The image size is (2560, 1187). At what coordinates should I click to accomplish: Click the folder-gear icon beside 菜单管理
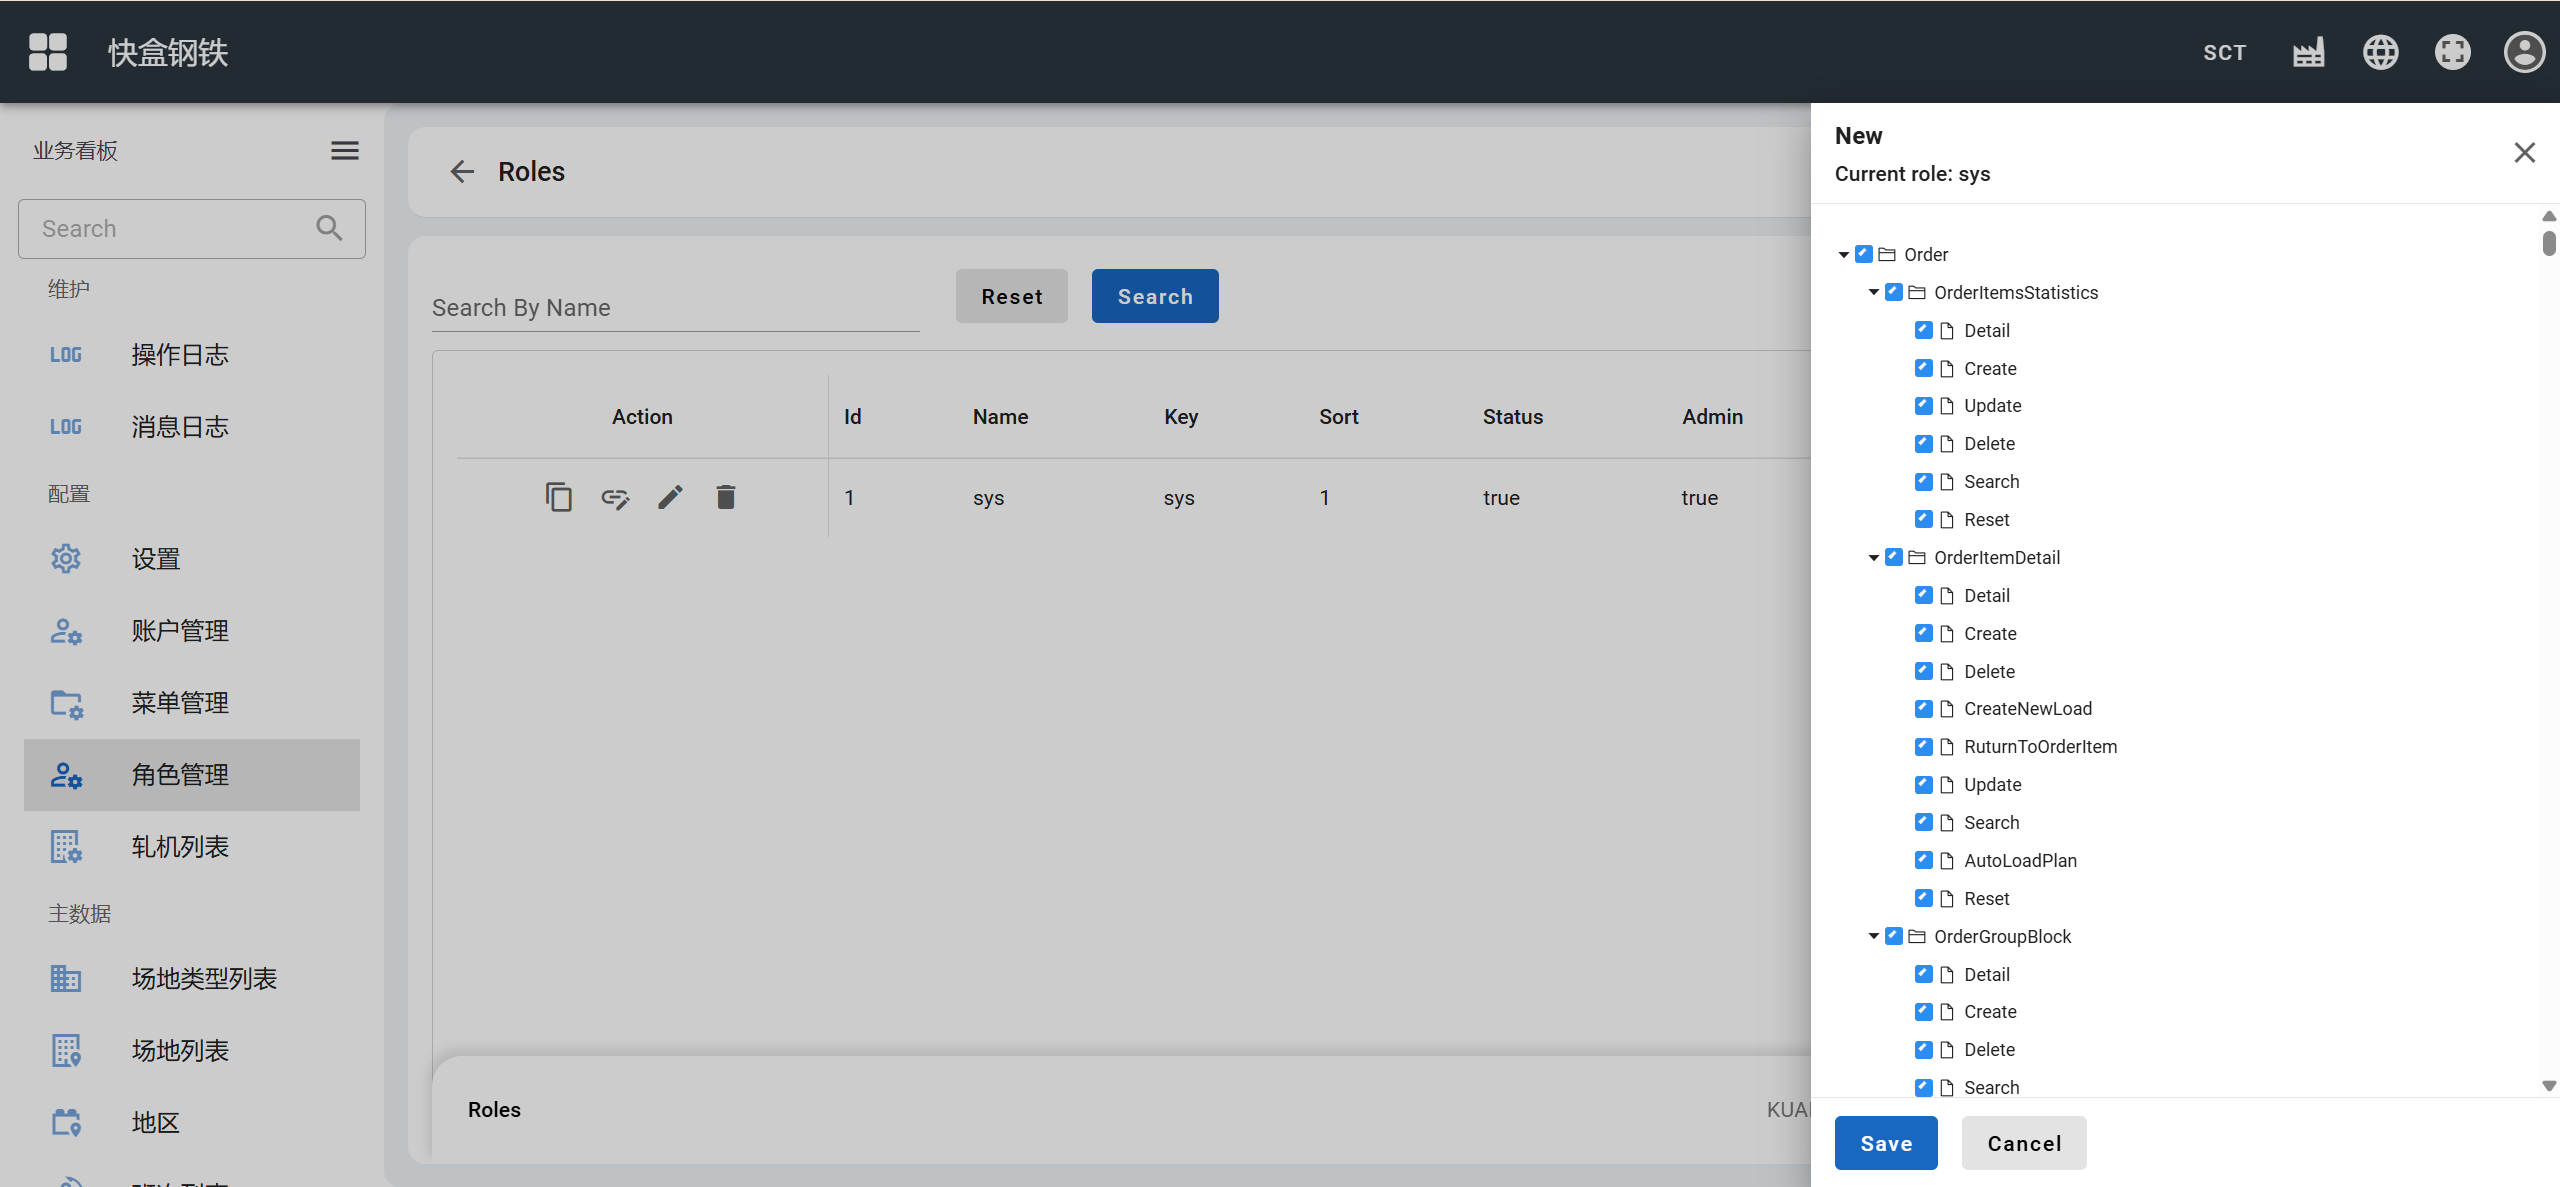point(66,703)
